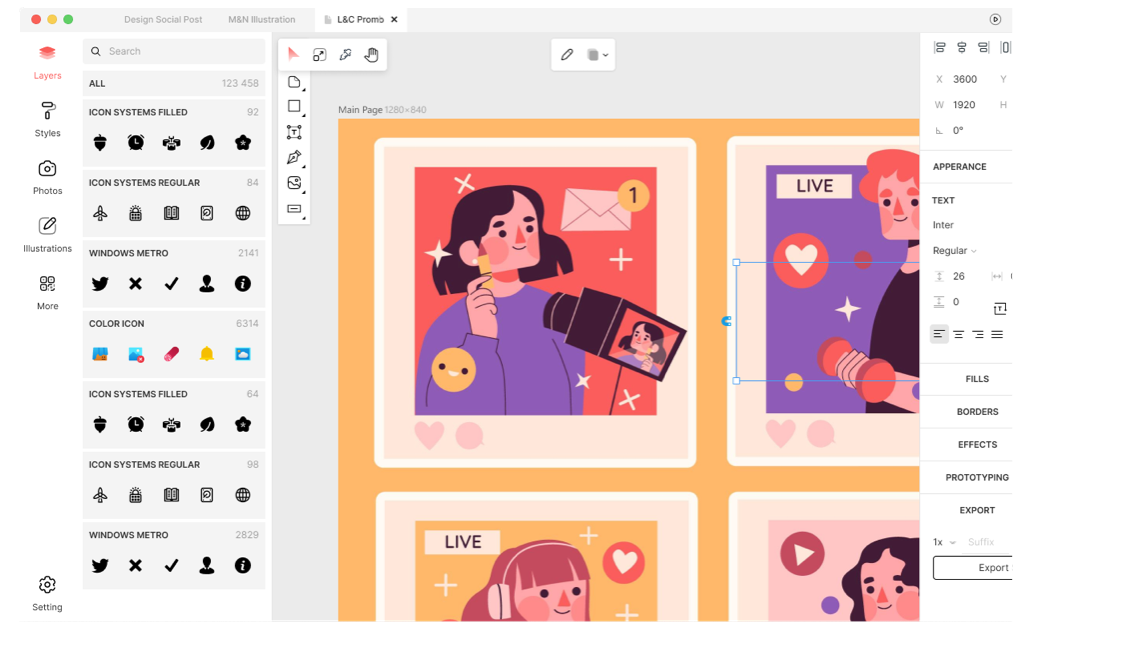Select the Scale resize tool

[319, 55]
